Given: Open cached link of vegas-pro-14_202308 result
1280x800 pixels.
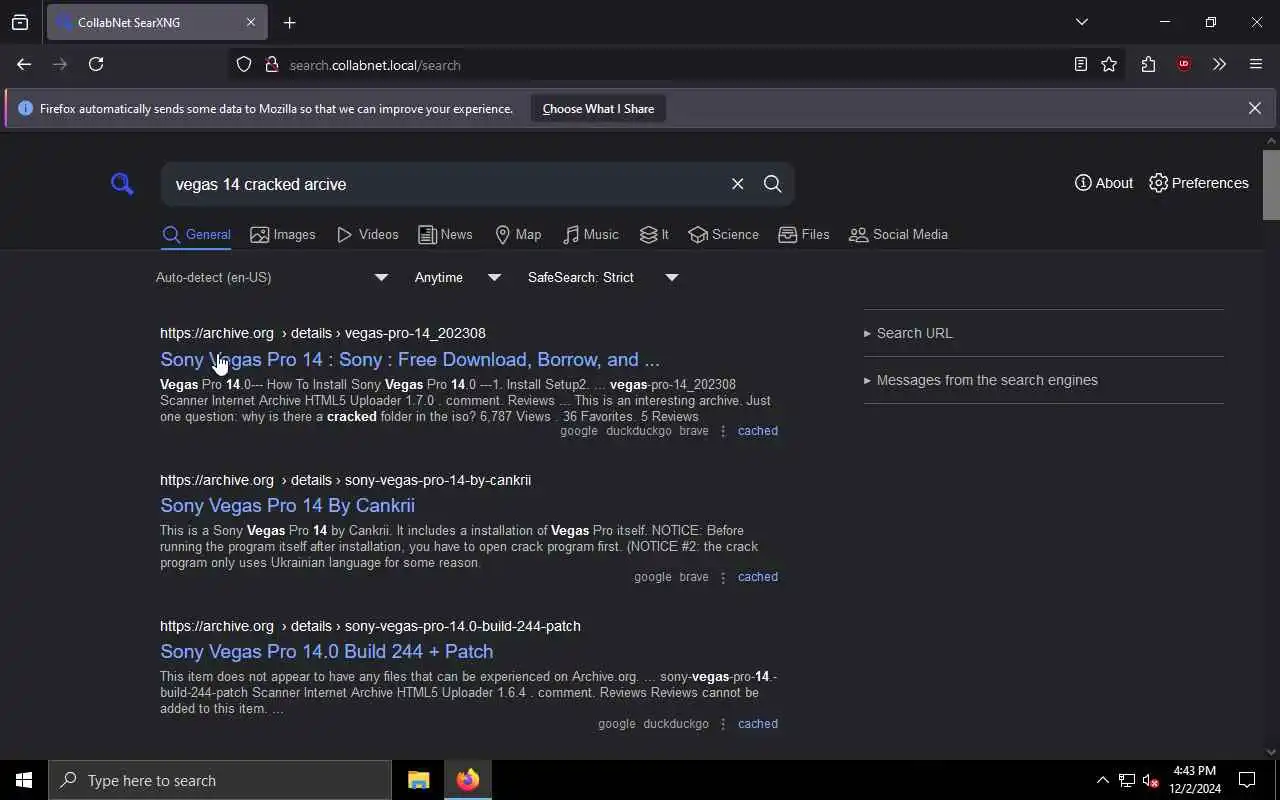Looking at the screenshot, I should coord(757,431).
